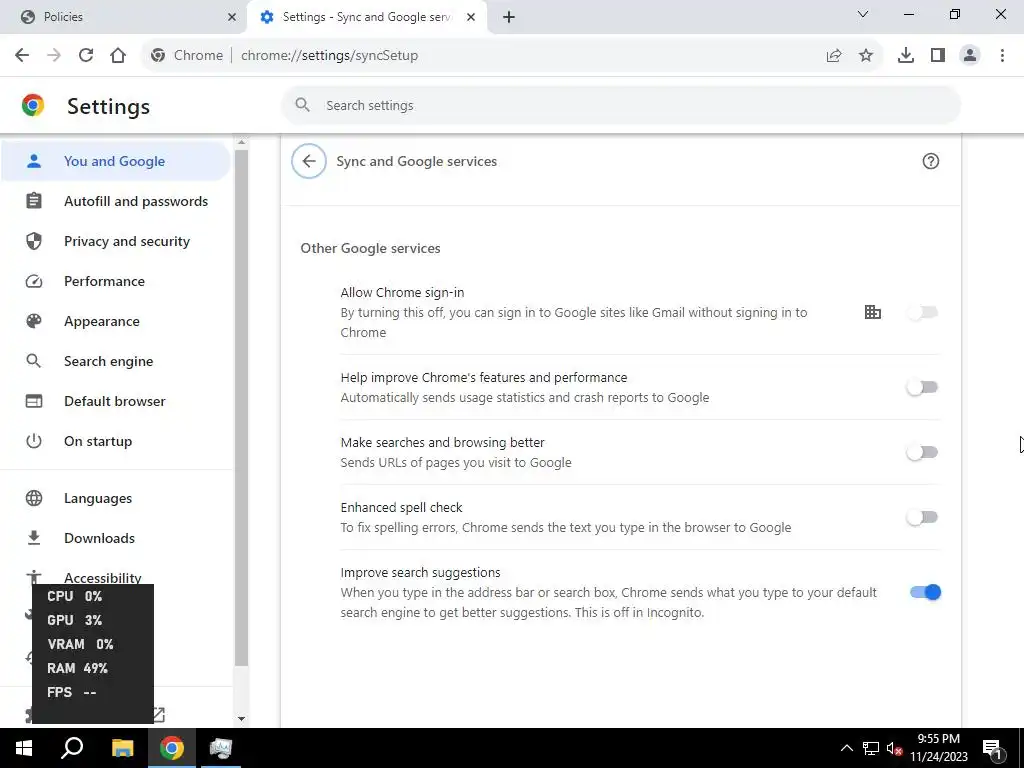
Task: Open Chrome three-dot menu
Action: pos(1002,56)
